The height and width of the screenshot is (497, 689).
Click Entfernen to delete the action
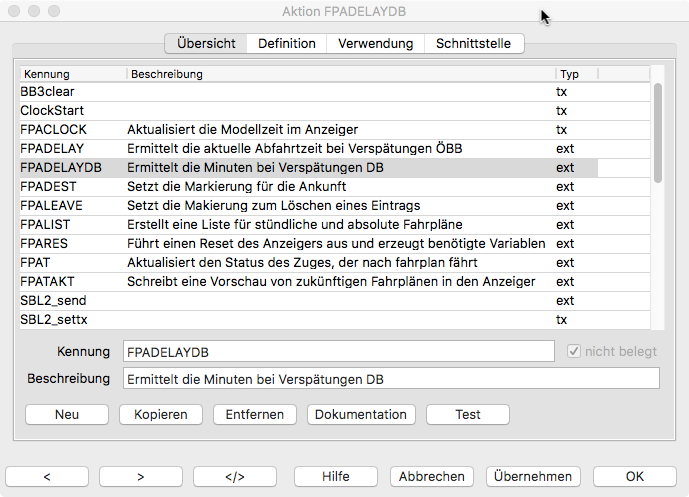click(255, 414)
